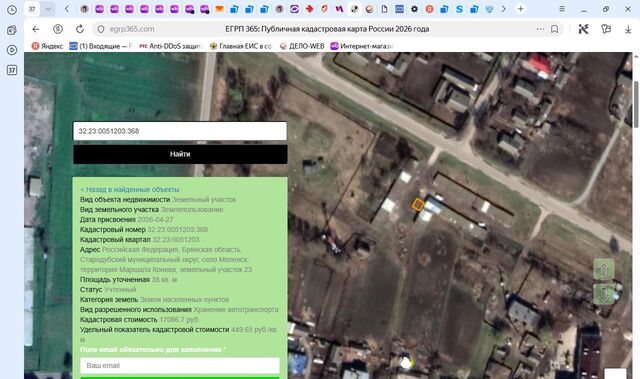Open the sidebar tab collections icon
The width and height of the screenshot is (640, 379).
tap(12, 30)
